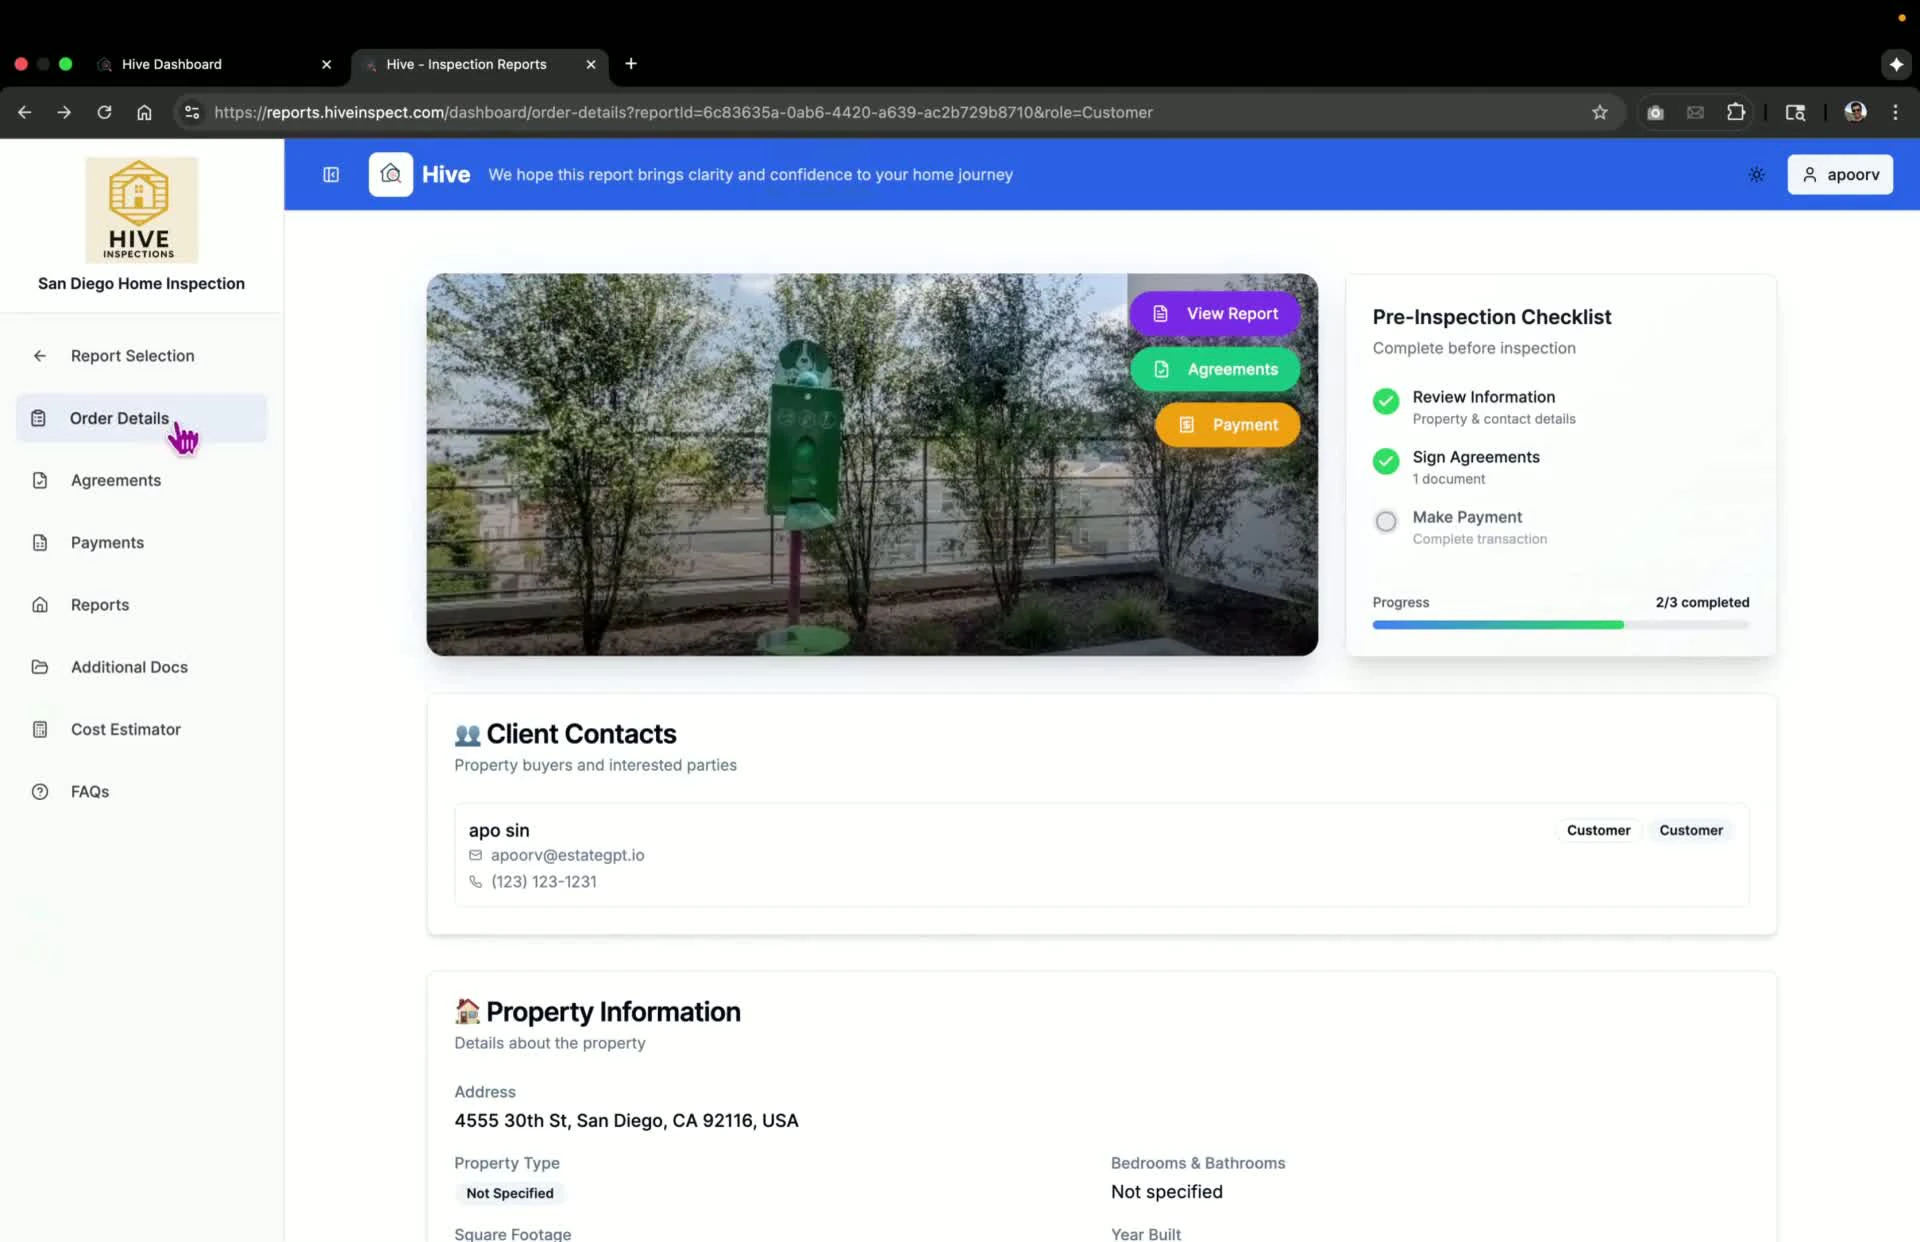Close the Hive Dashboard browser tab
The height and width of the screenshot is (1242, 1920).
tap(326, 64)
